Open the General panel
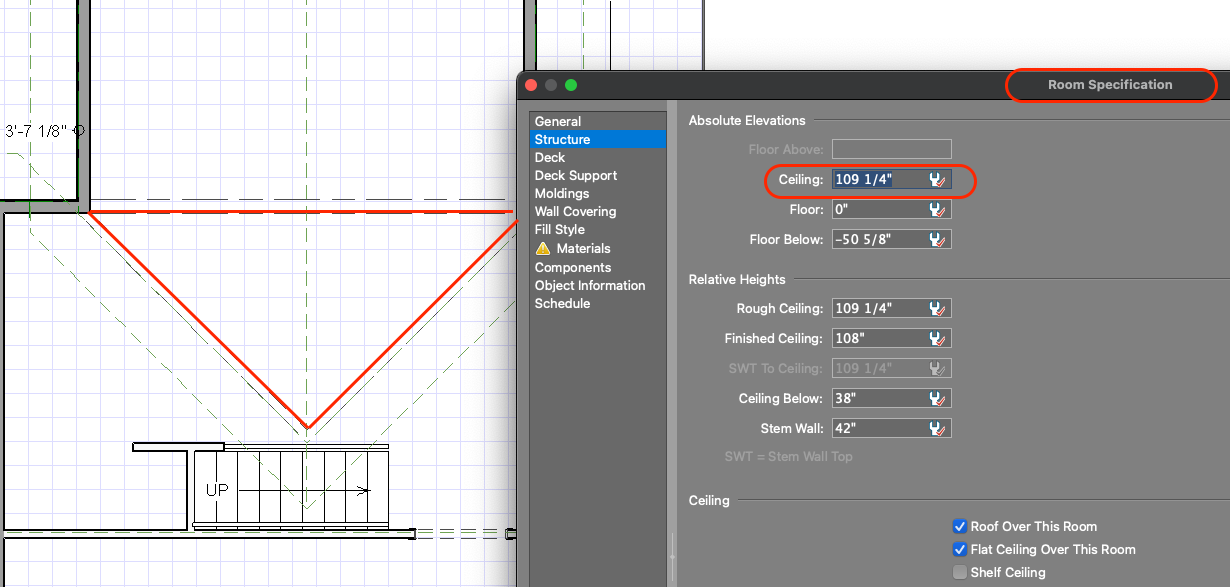The width and height of the screenshot is (1230, 587). tap(557, 122)
